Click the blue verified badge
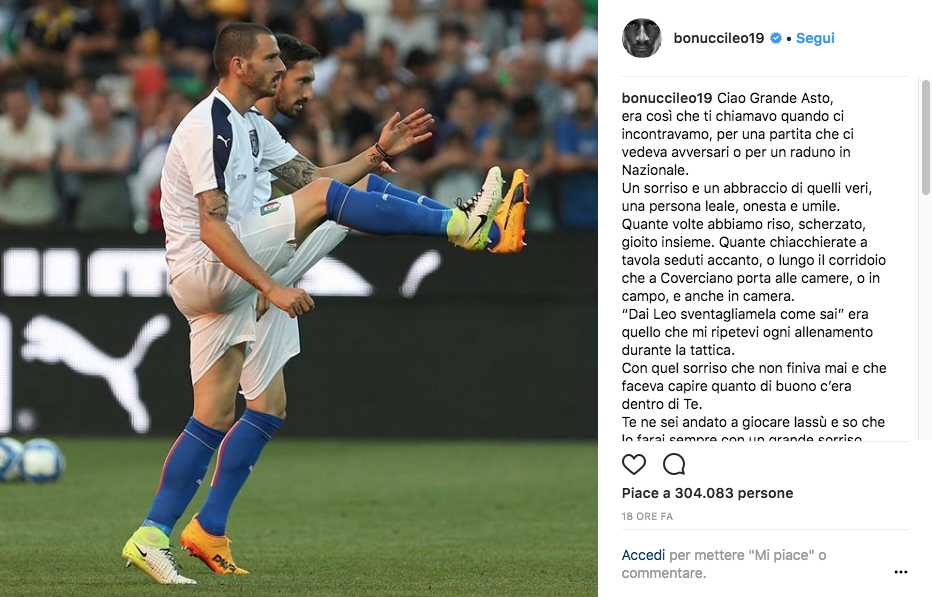This screenshot has width=932, height=597. click(776, 38)
